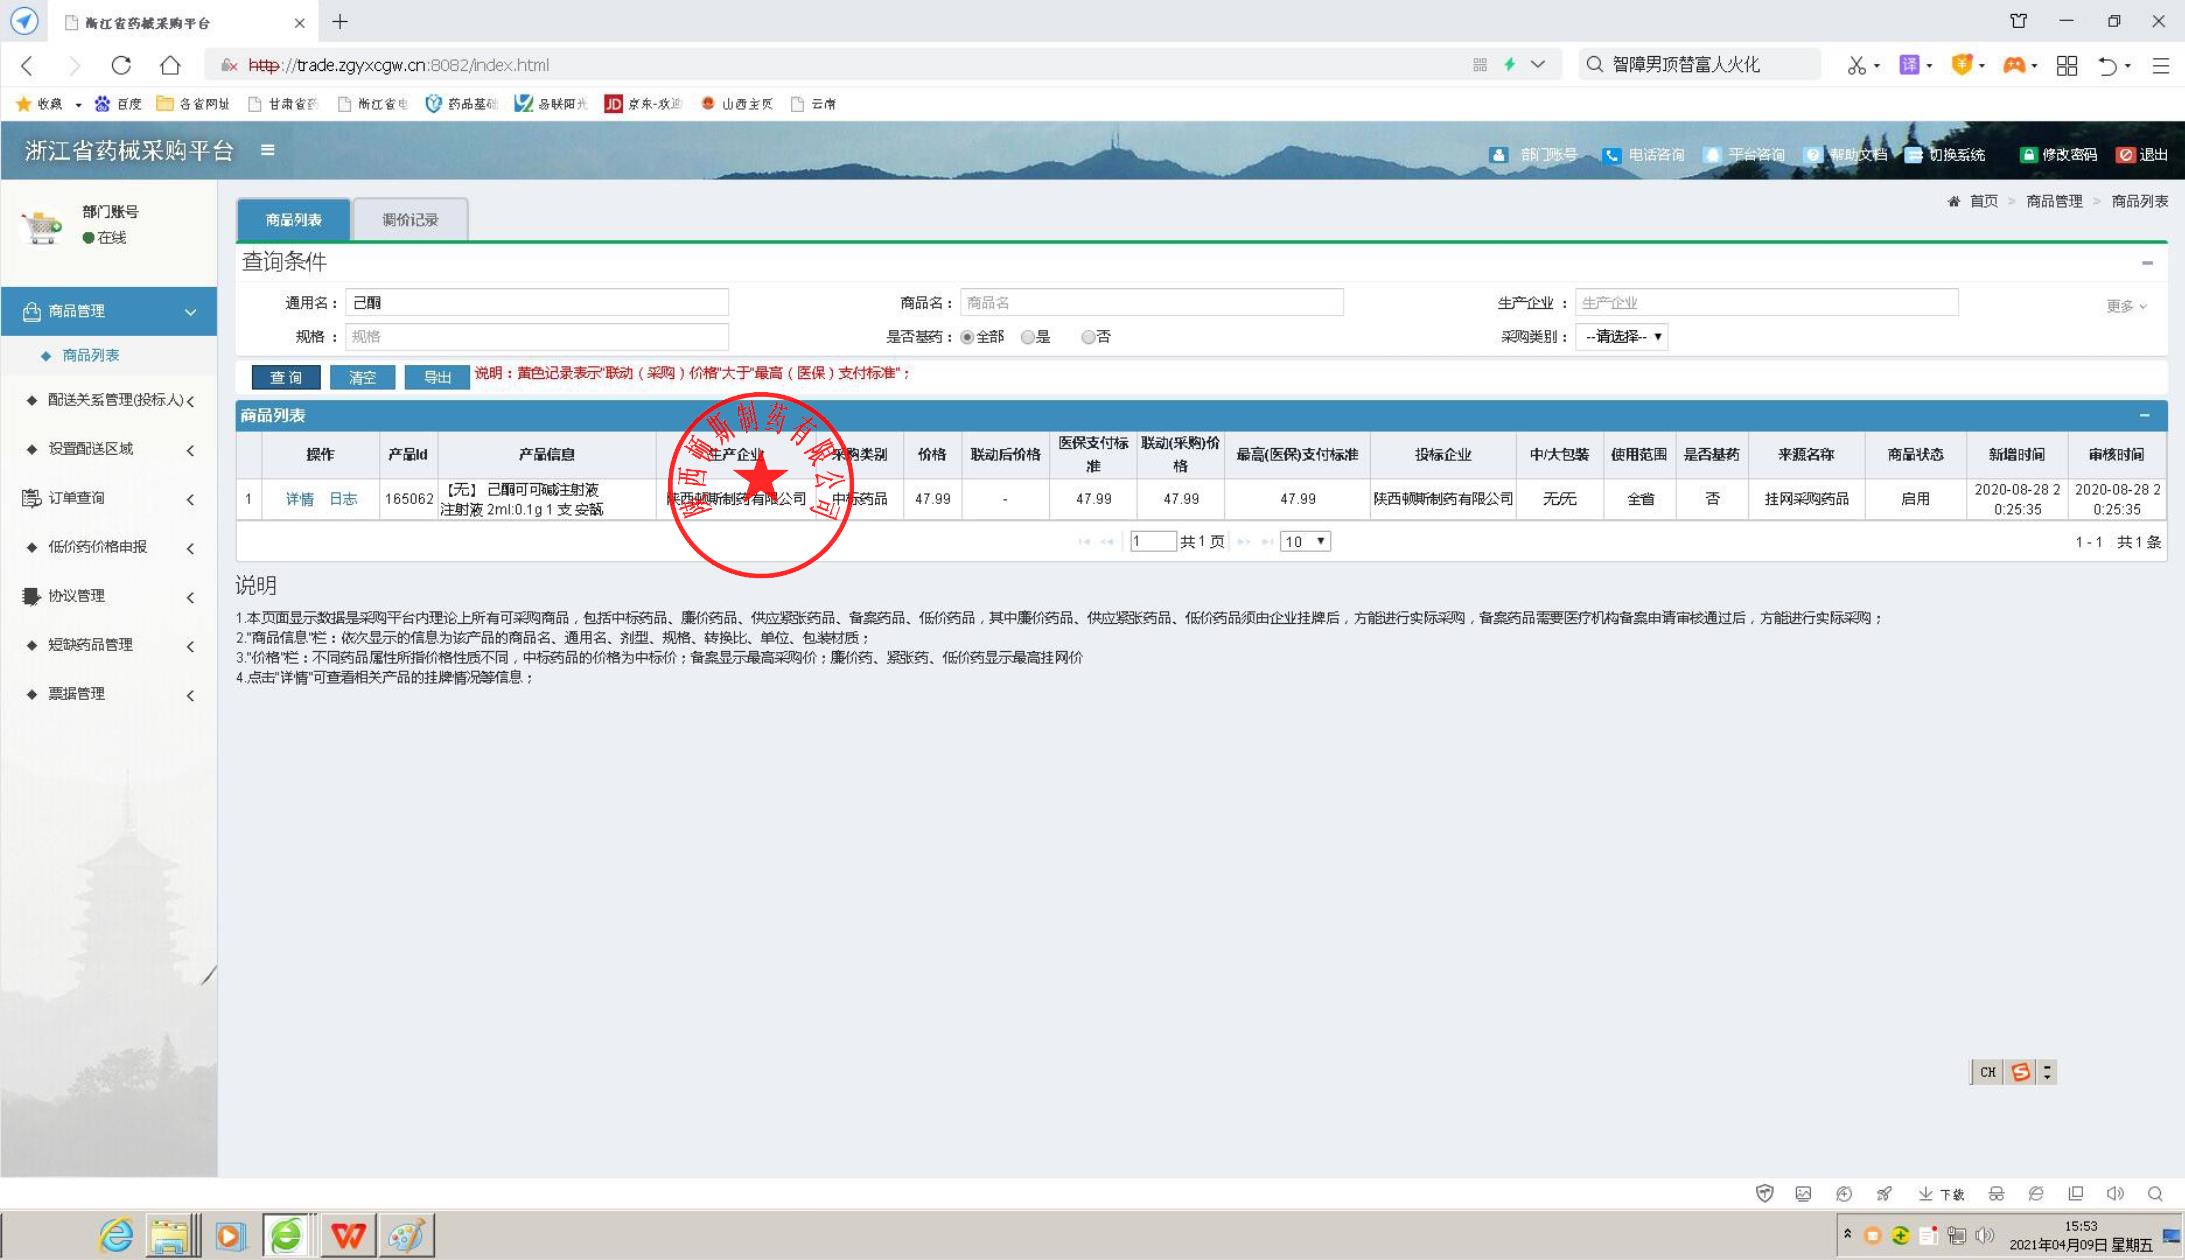Click 切换系统 switch system

1944,155
